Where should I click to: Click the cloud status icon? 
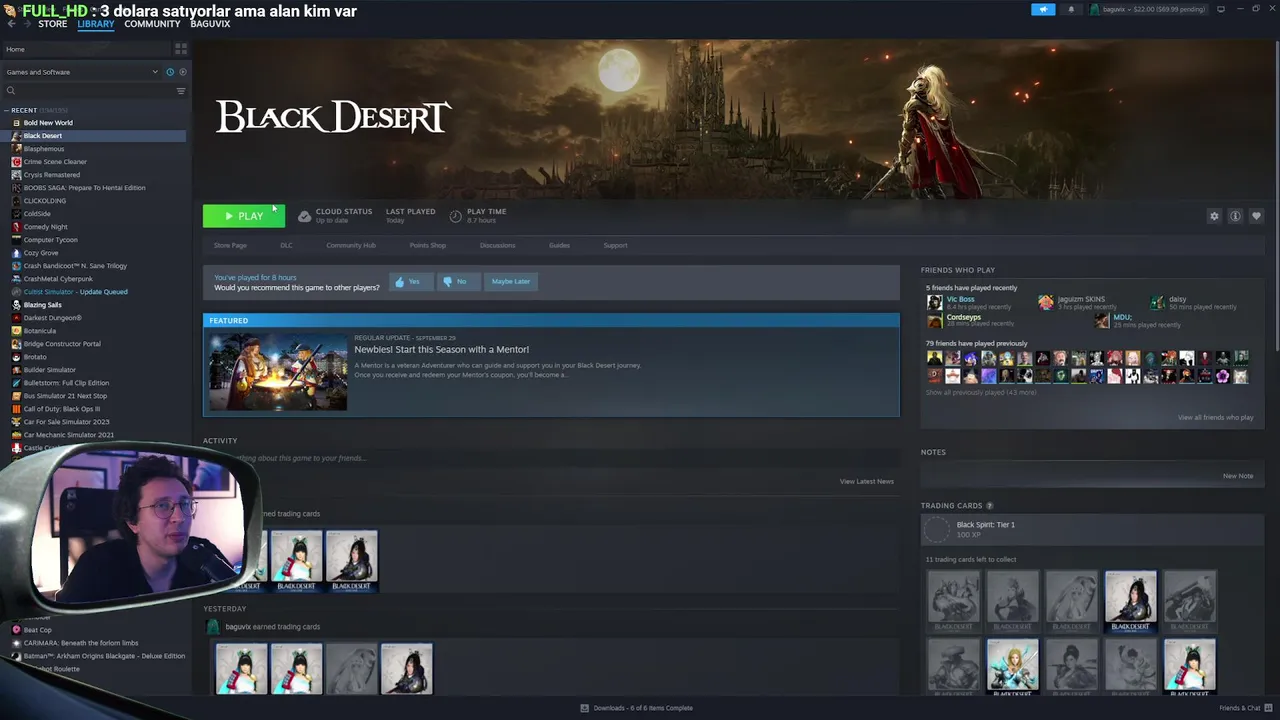tap(304, 216)
